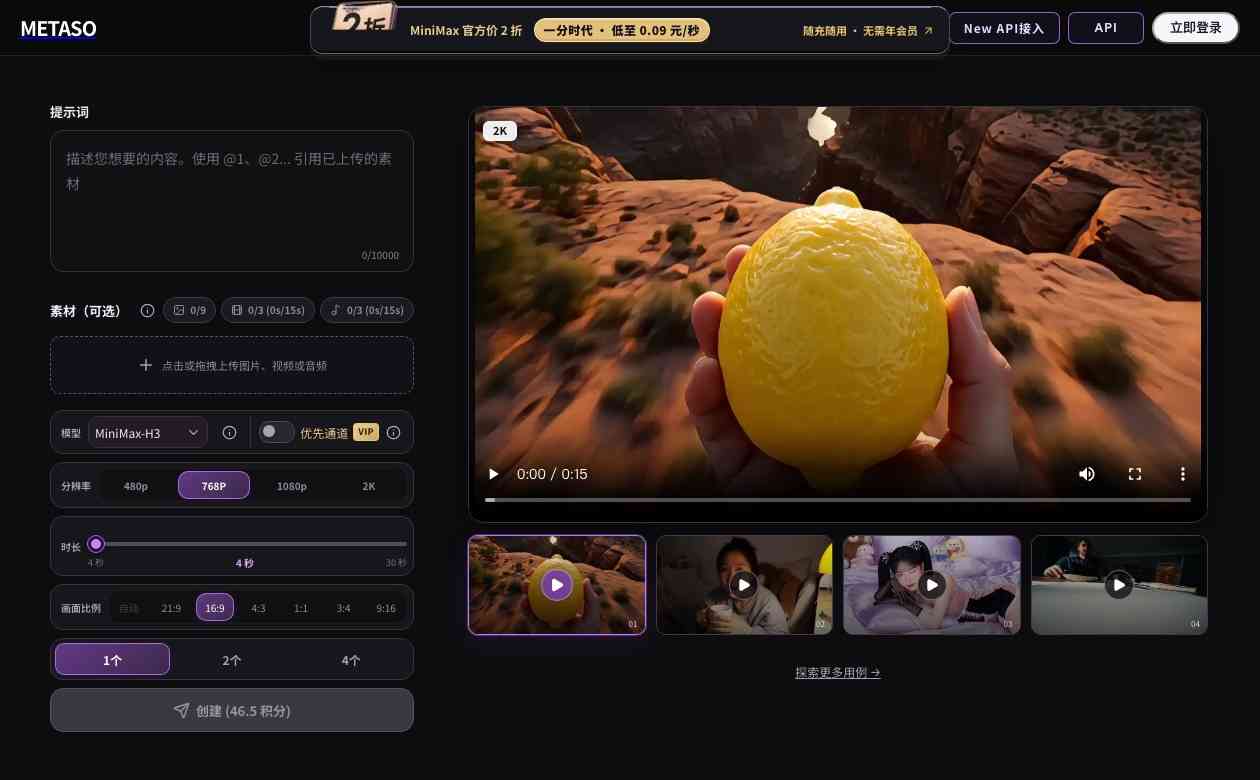Open the MiniMax-H3 model dropdown
The height and width of the screenshot is (780, 1260).
[x=148, y=433]
